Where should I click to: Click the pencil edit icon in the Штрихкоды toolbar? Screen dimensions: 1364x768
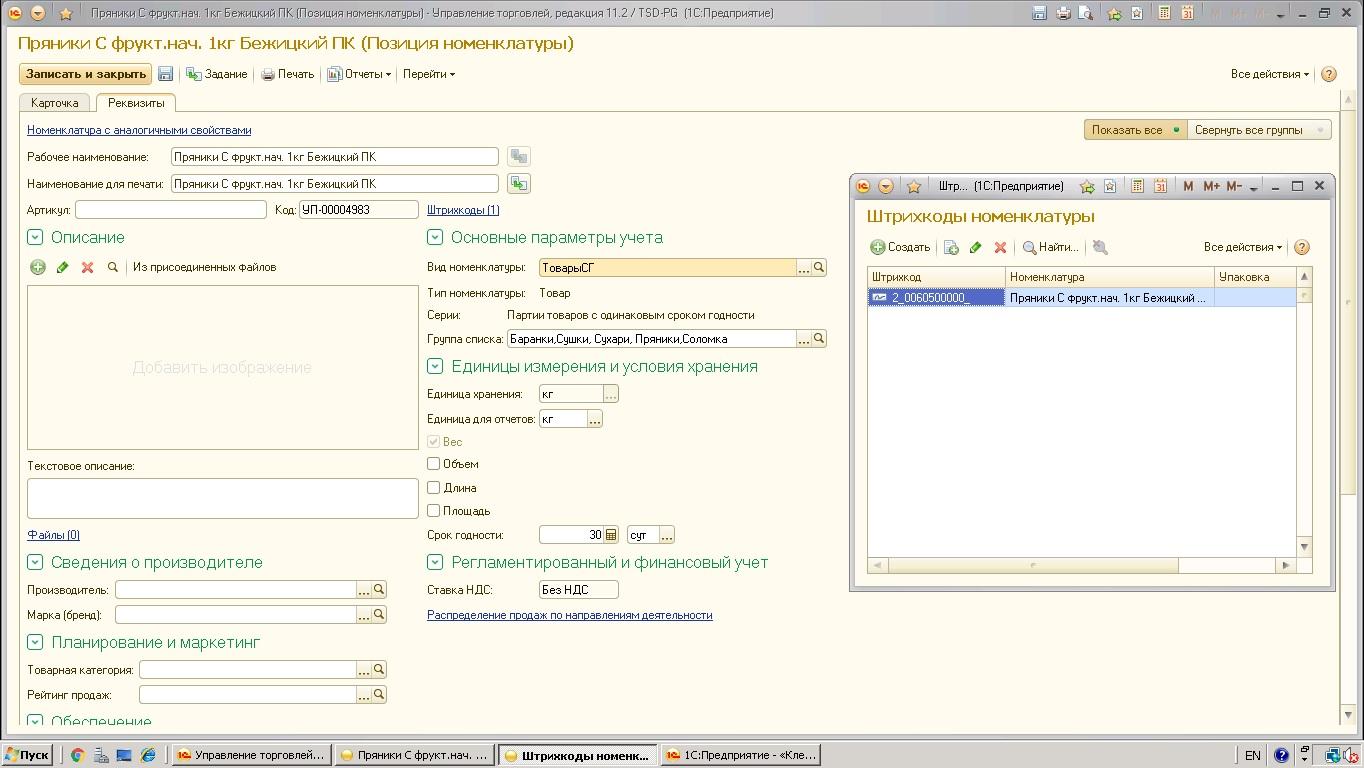click(x=976, y=247)
